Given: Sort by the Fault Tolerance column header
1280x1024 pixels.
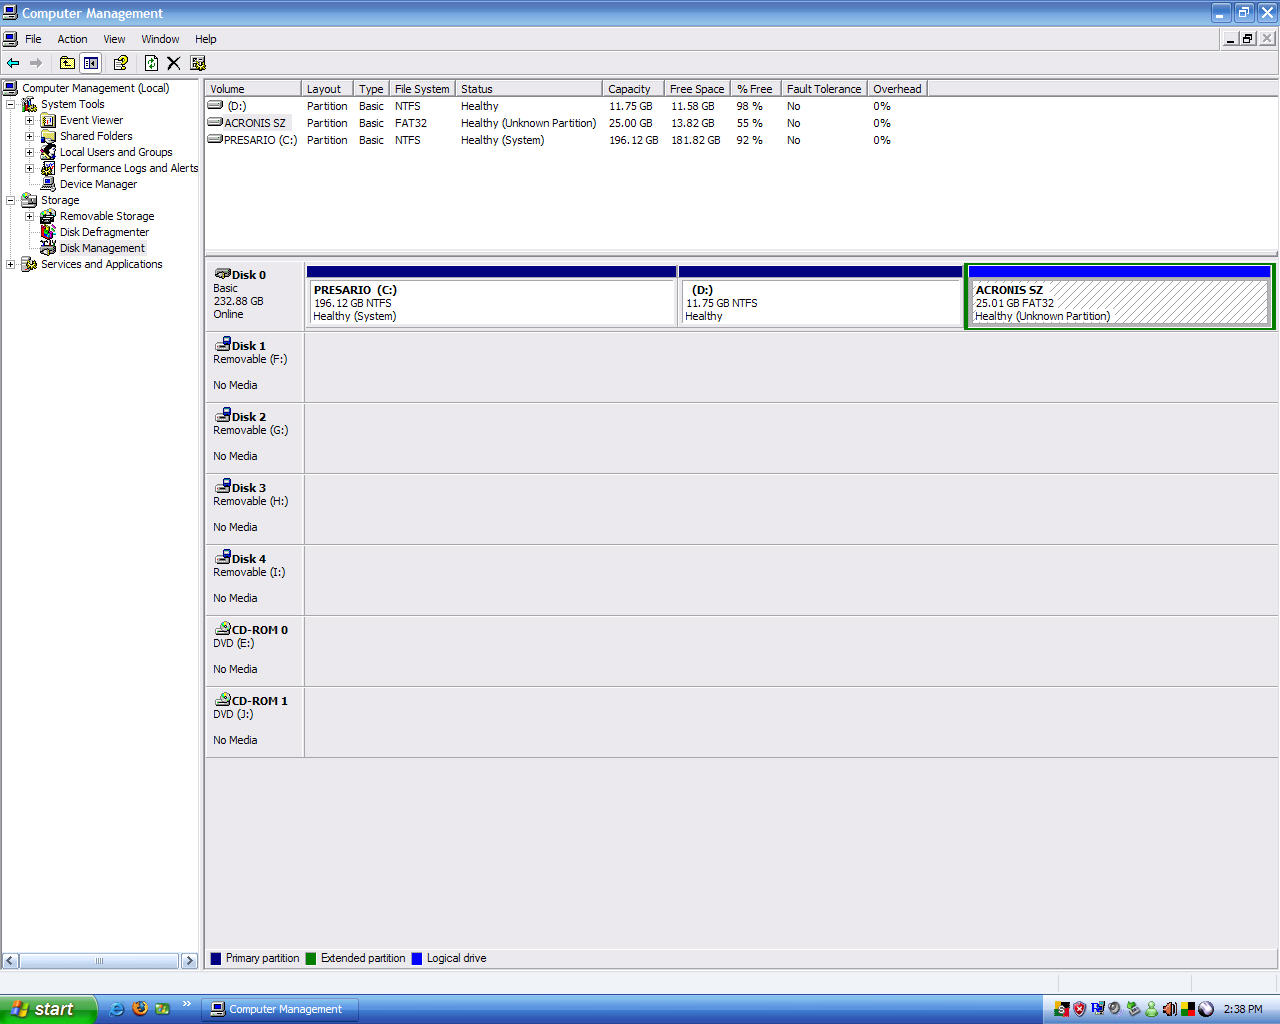Looking at the screenshot, I should point(824,89).
